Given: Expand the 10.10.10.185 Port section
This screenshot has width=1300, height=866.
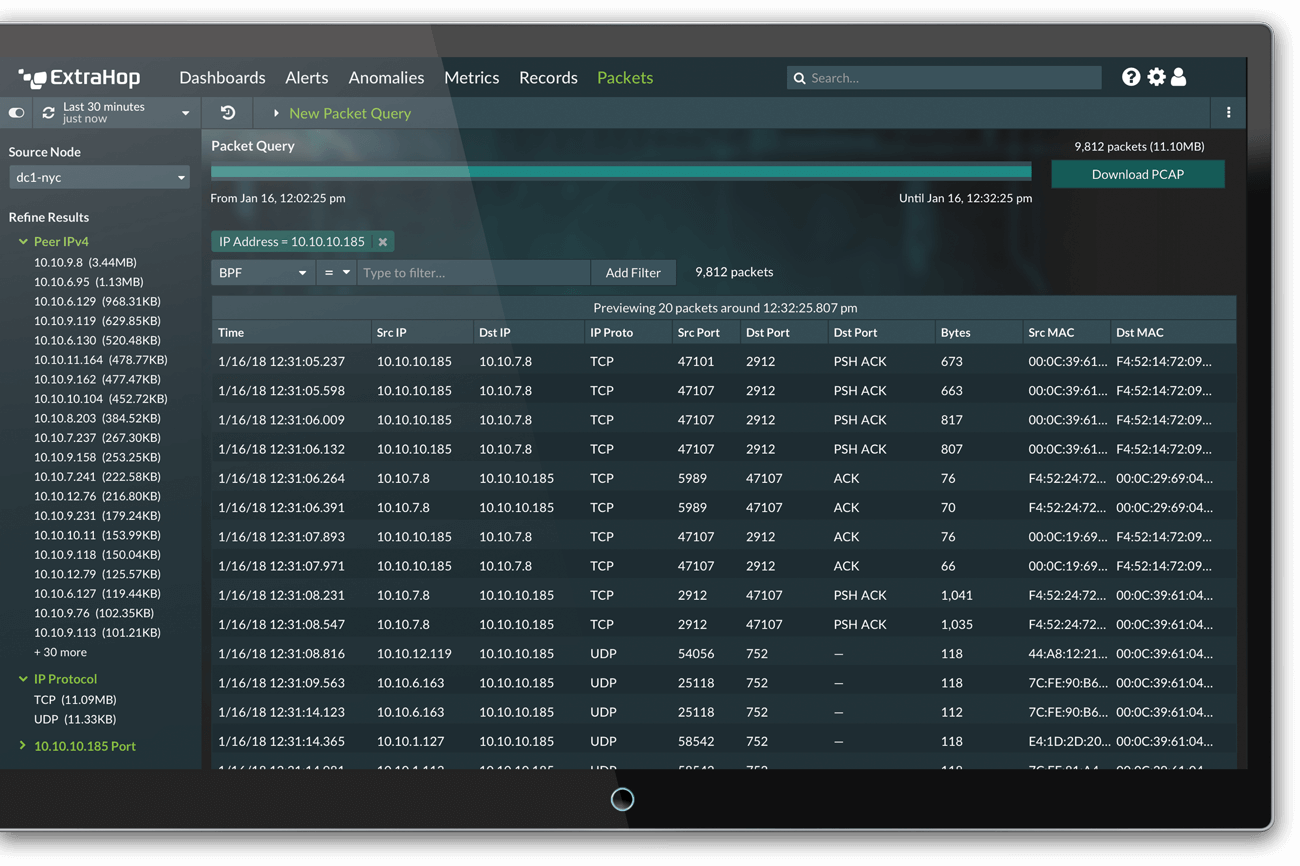Looking at the screenshot, I should click(x=24, y=746).
